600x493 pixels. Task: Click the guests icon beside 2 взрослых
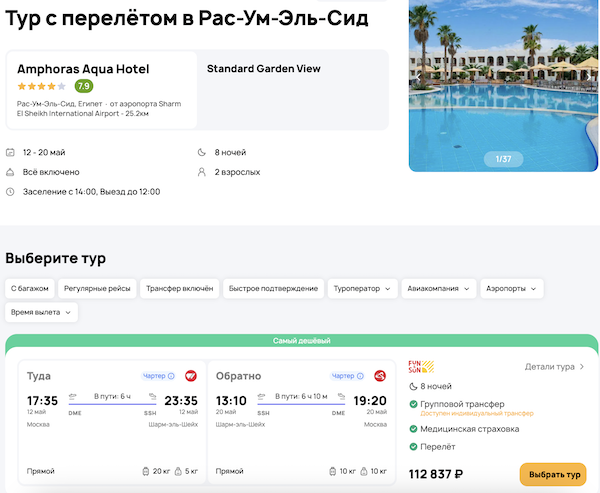(201, 172)
